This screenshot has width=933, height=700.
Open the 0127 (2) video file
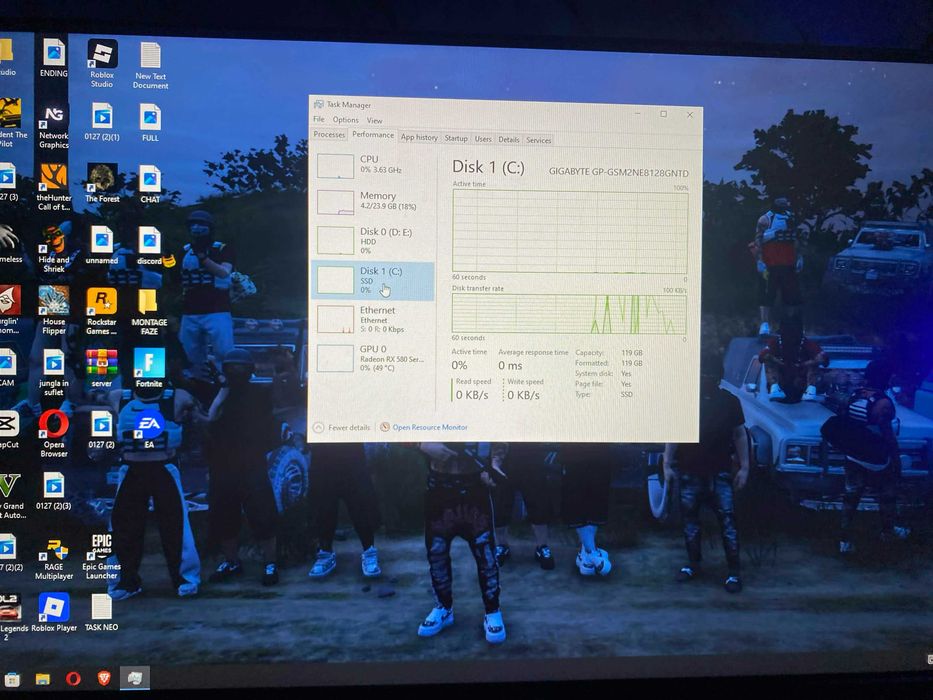[101, 430]
